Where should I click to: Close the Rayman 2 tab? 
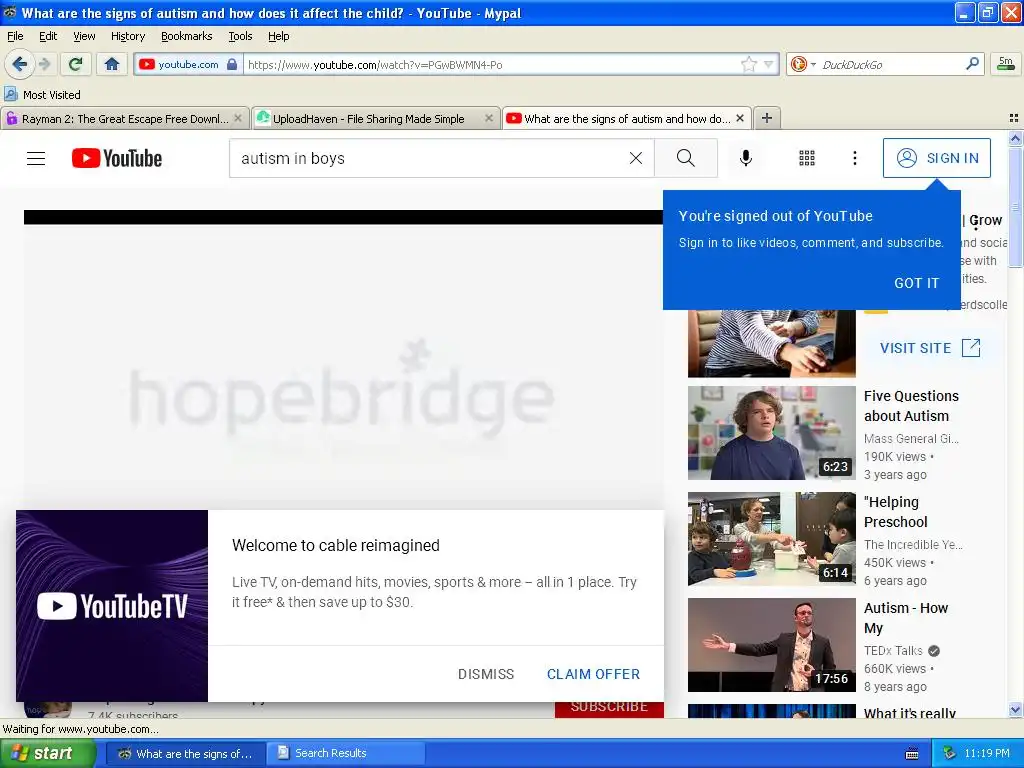click(238, 118)
